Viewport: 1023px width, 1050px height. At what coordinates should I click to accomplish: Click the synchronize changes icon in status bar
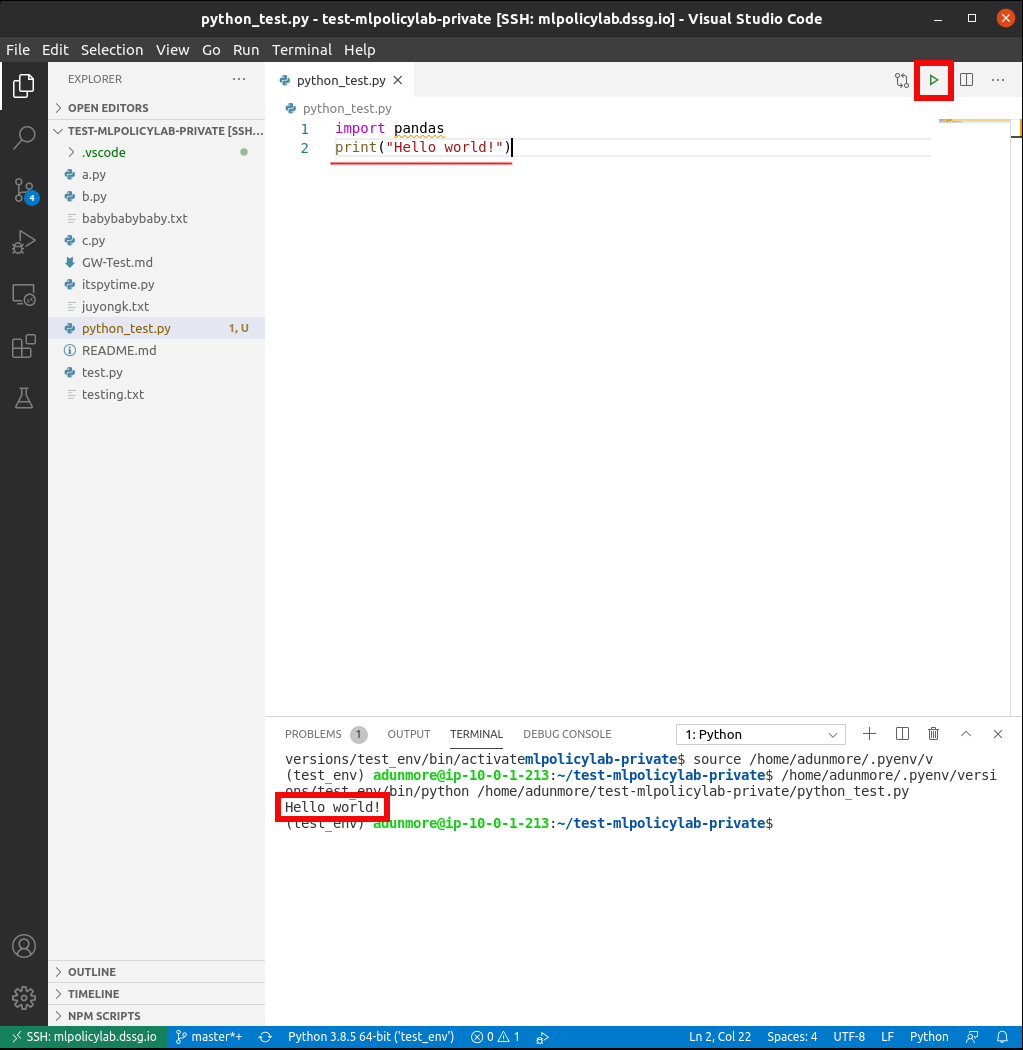pos(265,1037)
